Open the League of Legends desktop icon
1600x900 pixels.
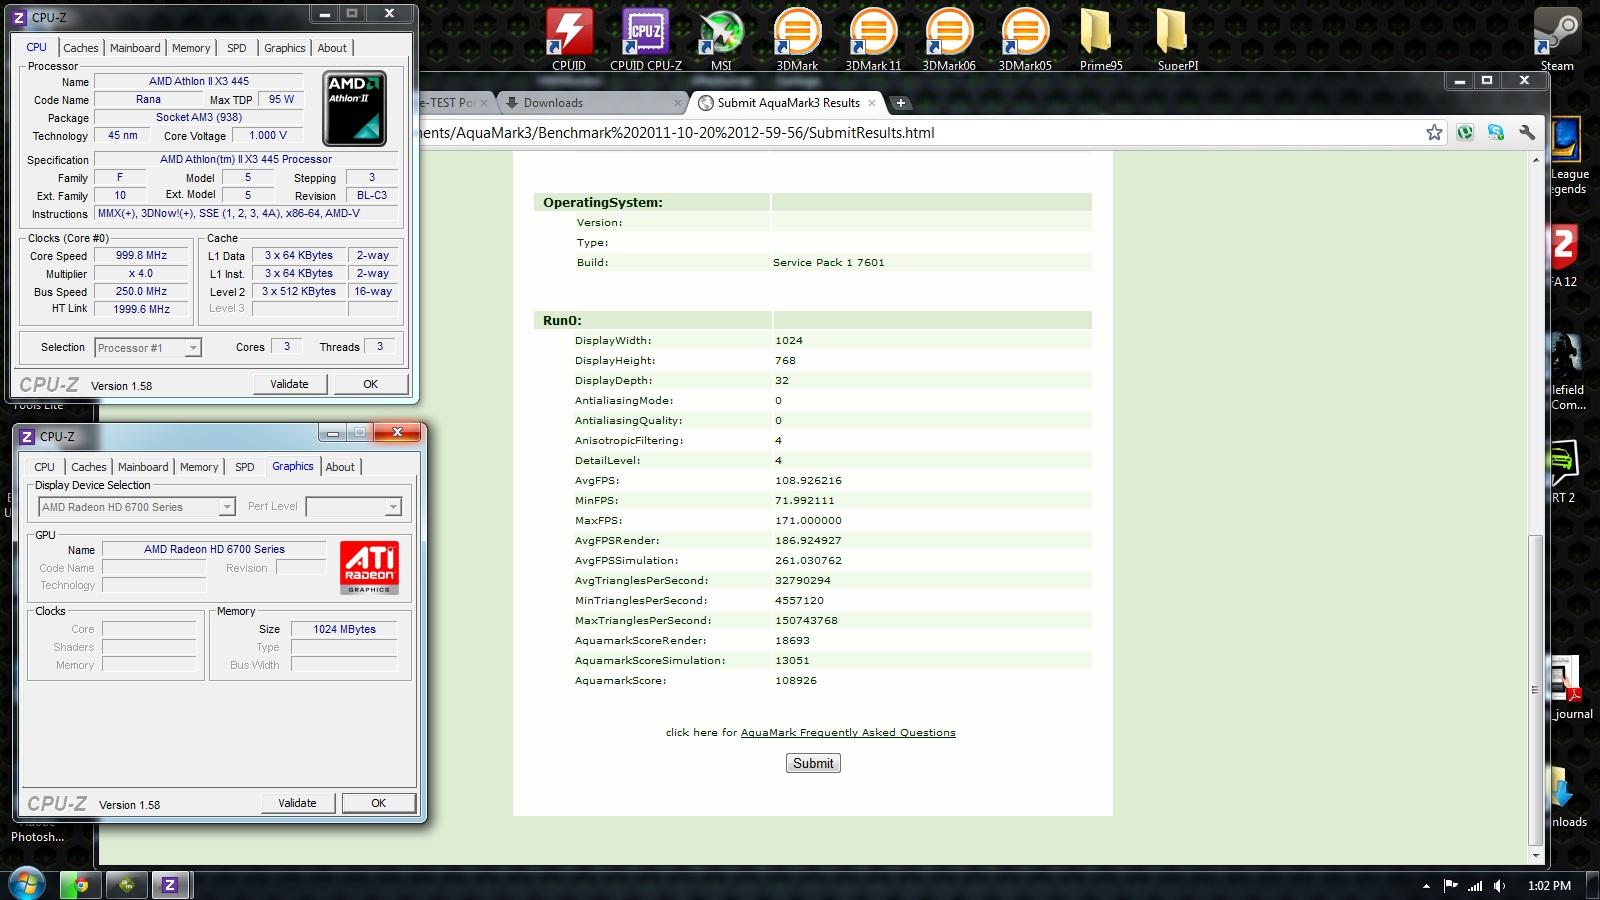pos(1568,155)
